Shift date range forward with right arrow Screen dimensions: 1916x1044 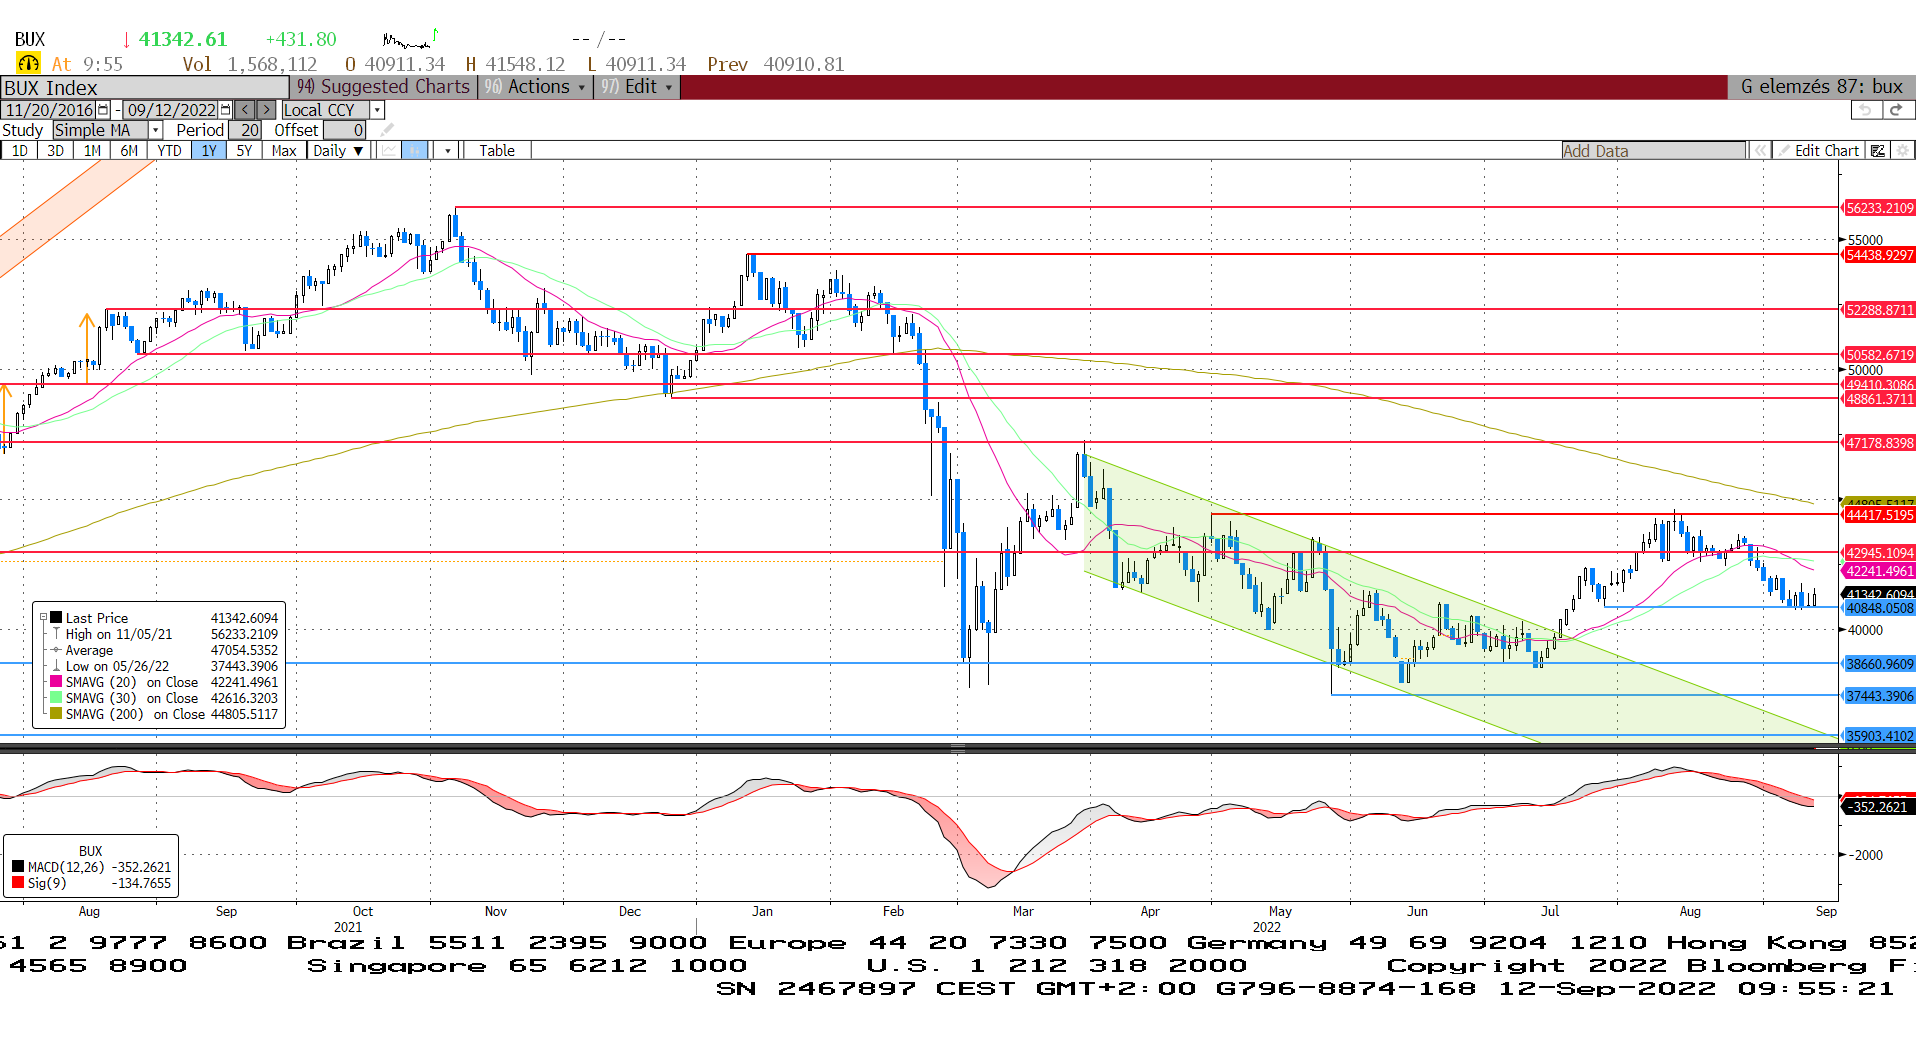click(267, 110)
